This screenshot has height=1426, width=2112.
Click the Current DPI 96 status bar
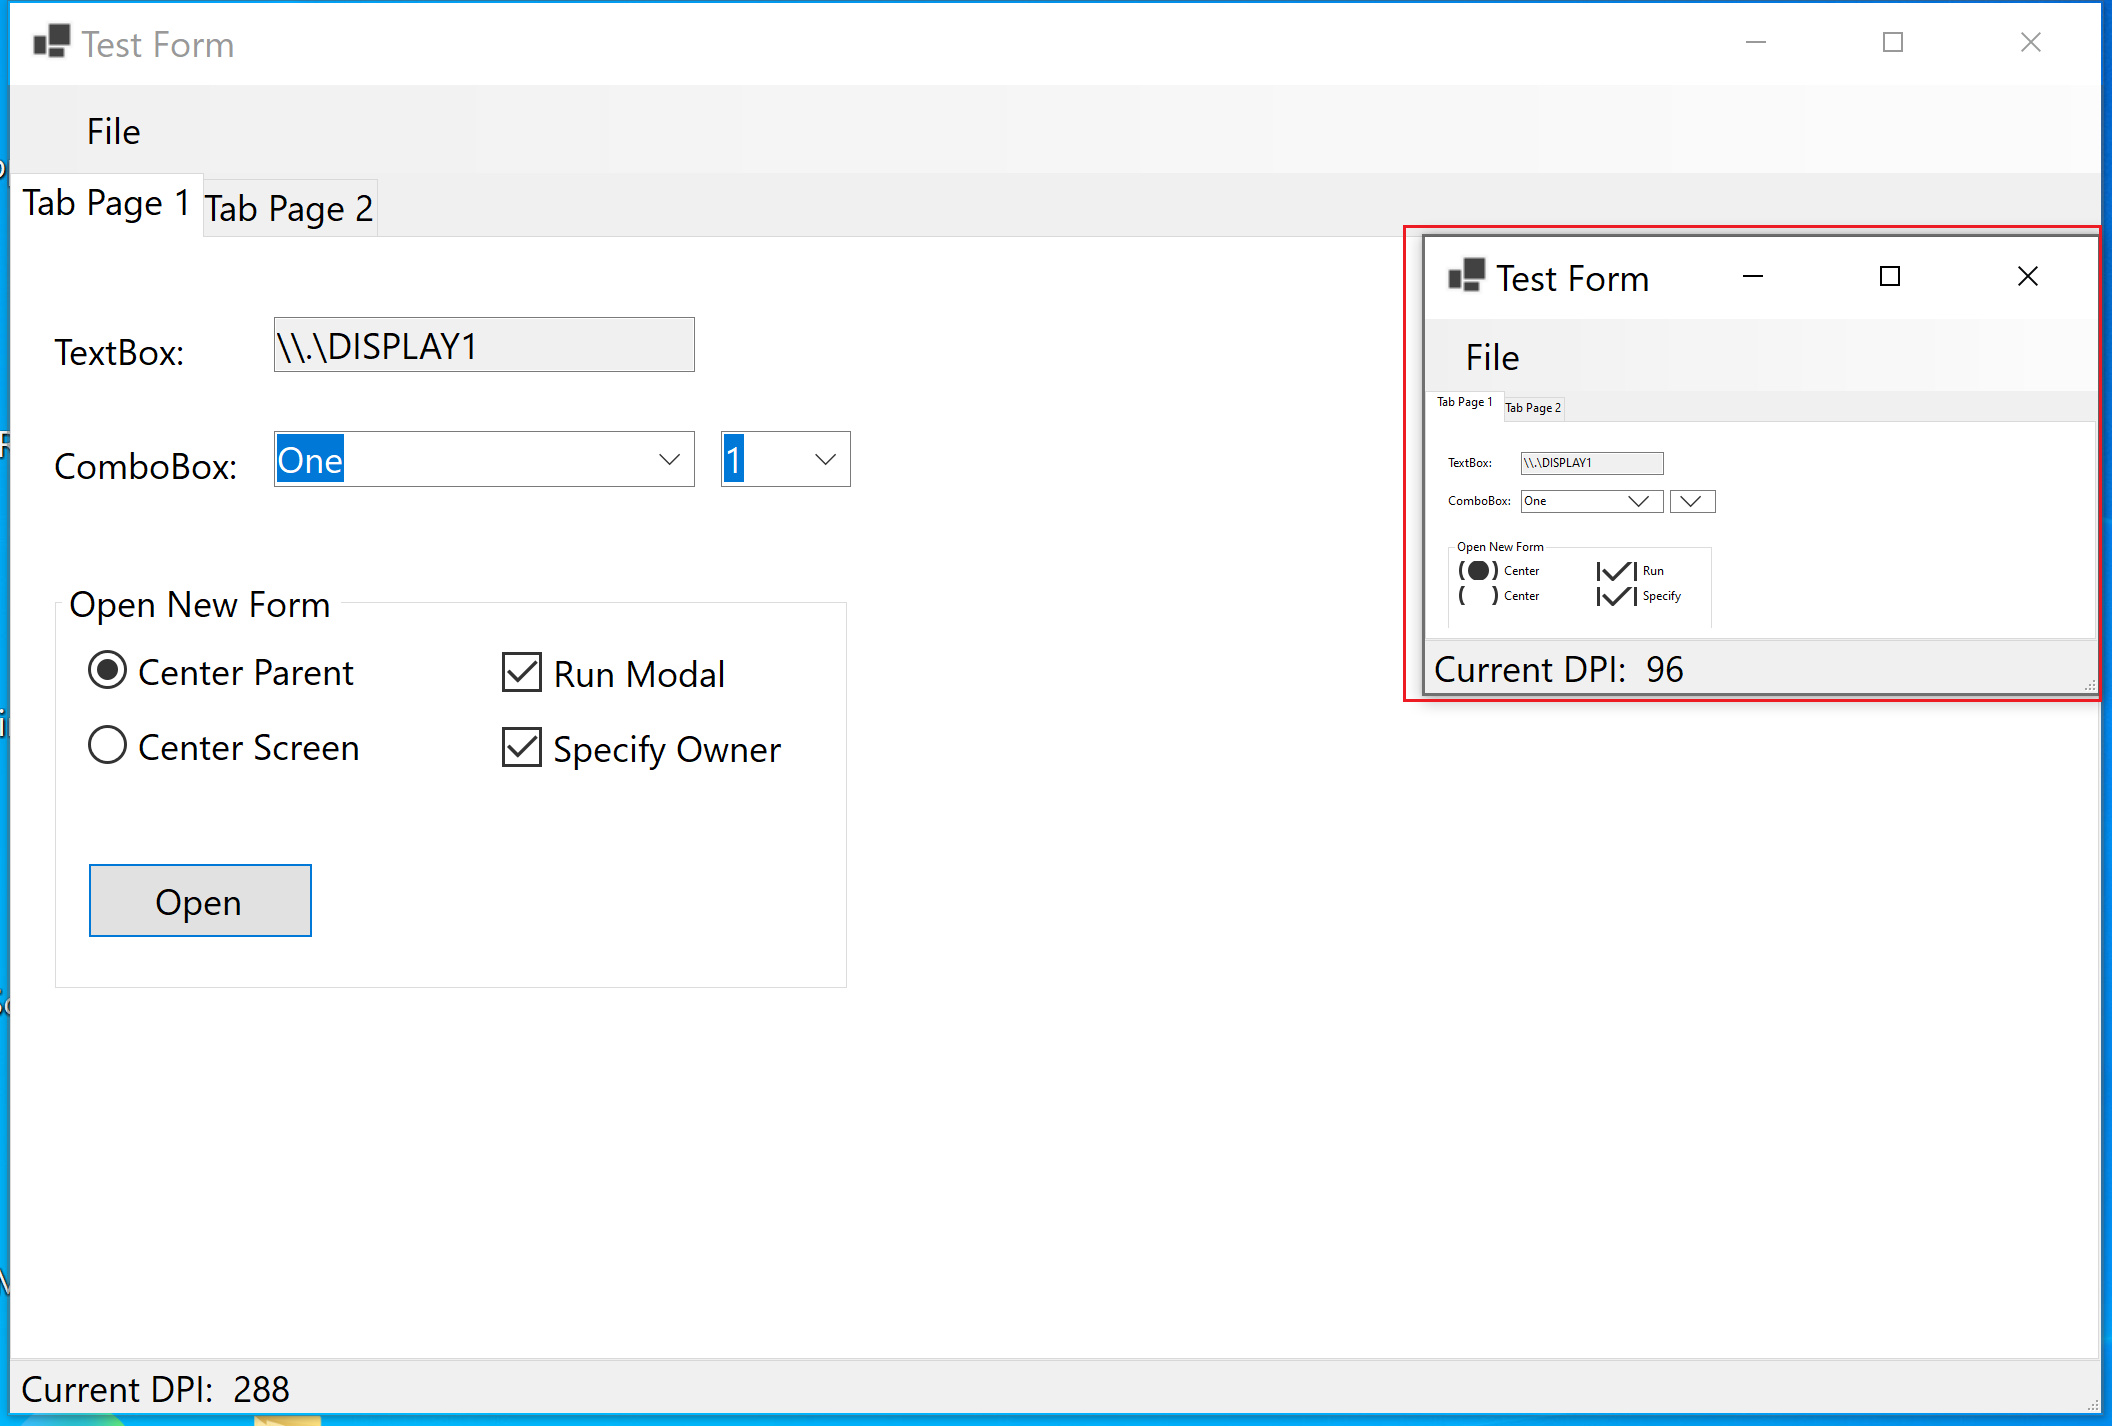(1558, 669)
